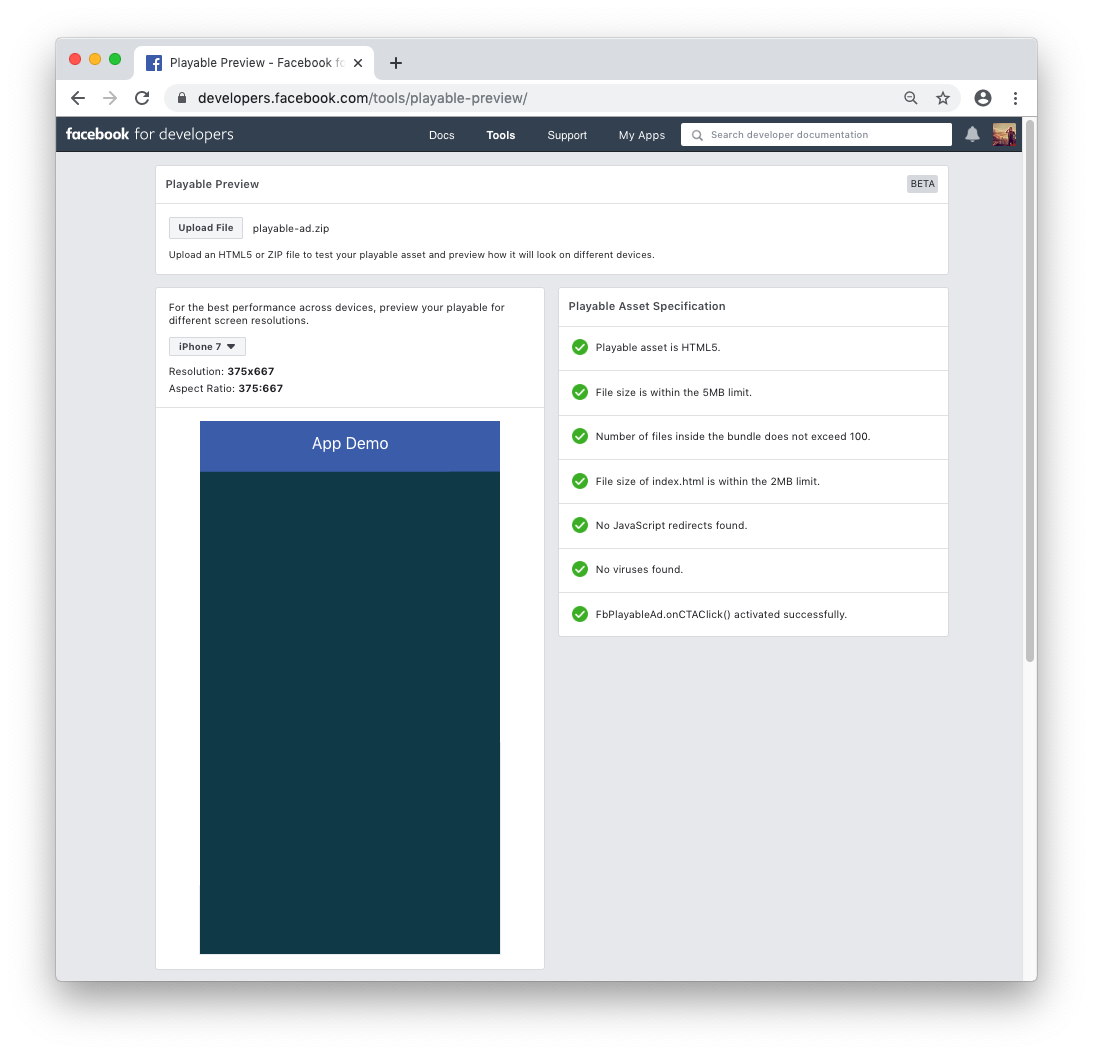Bookmark page with the star icon

943,98
